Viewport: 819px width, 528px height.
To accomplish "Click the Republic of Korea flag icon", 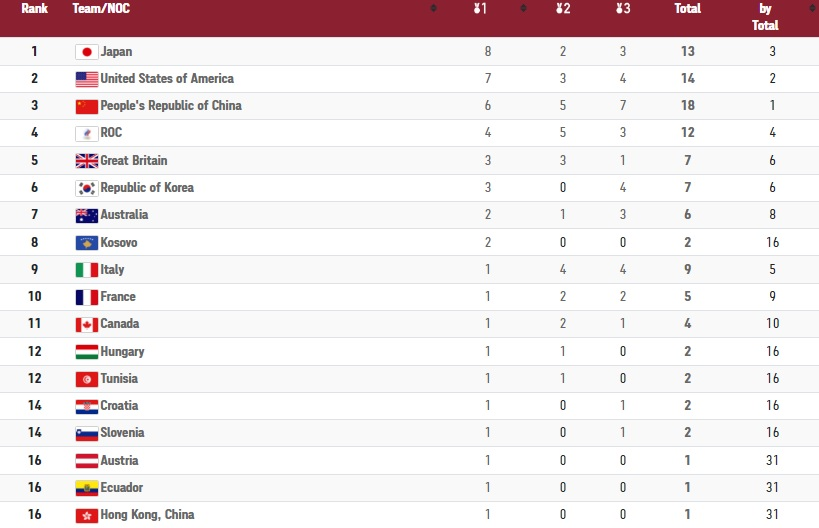I will point(87,187).
